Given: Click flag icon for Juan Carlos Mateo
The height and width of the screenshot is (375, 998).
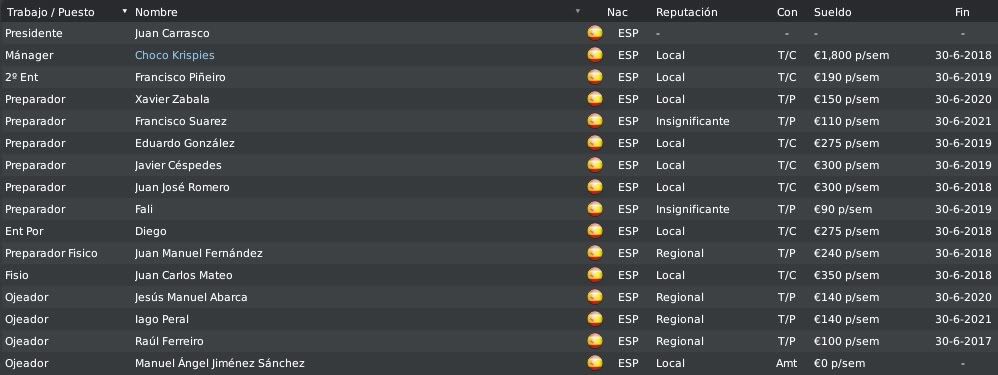Looking at the screenshot, I should pos(594,275).
